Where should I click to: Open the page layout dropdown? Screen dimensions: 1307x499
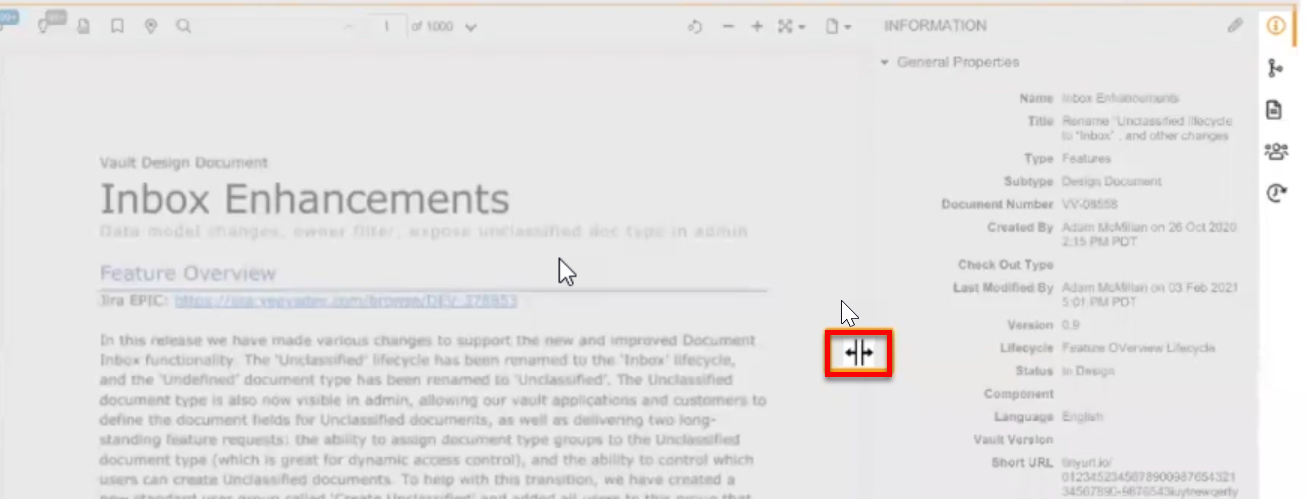tap(838, 27)
